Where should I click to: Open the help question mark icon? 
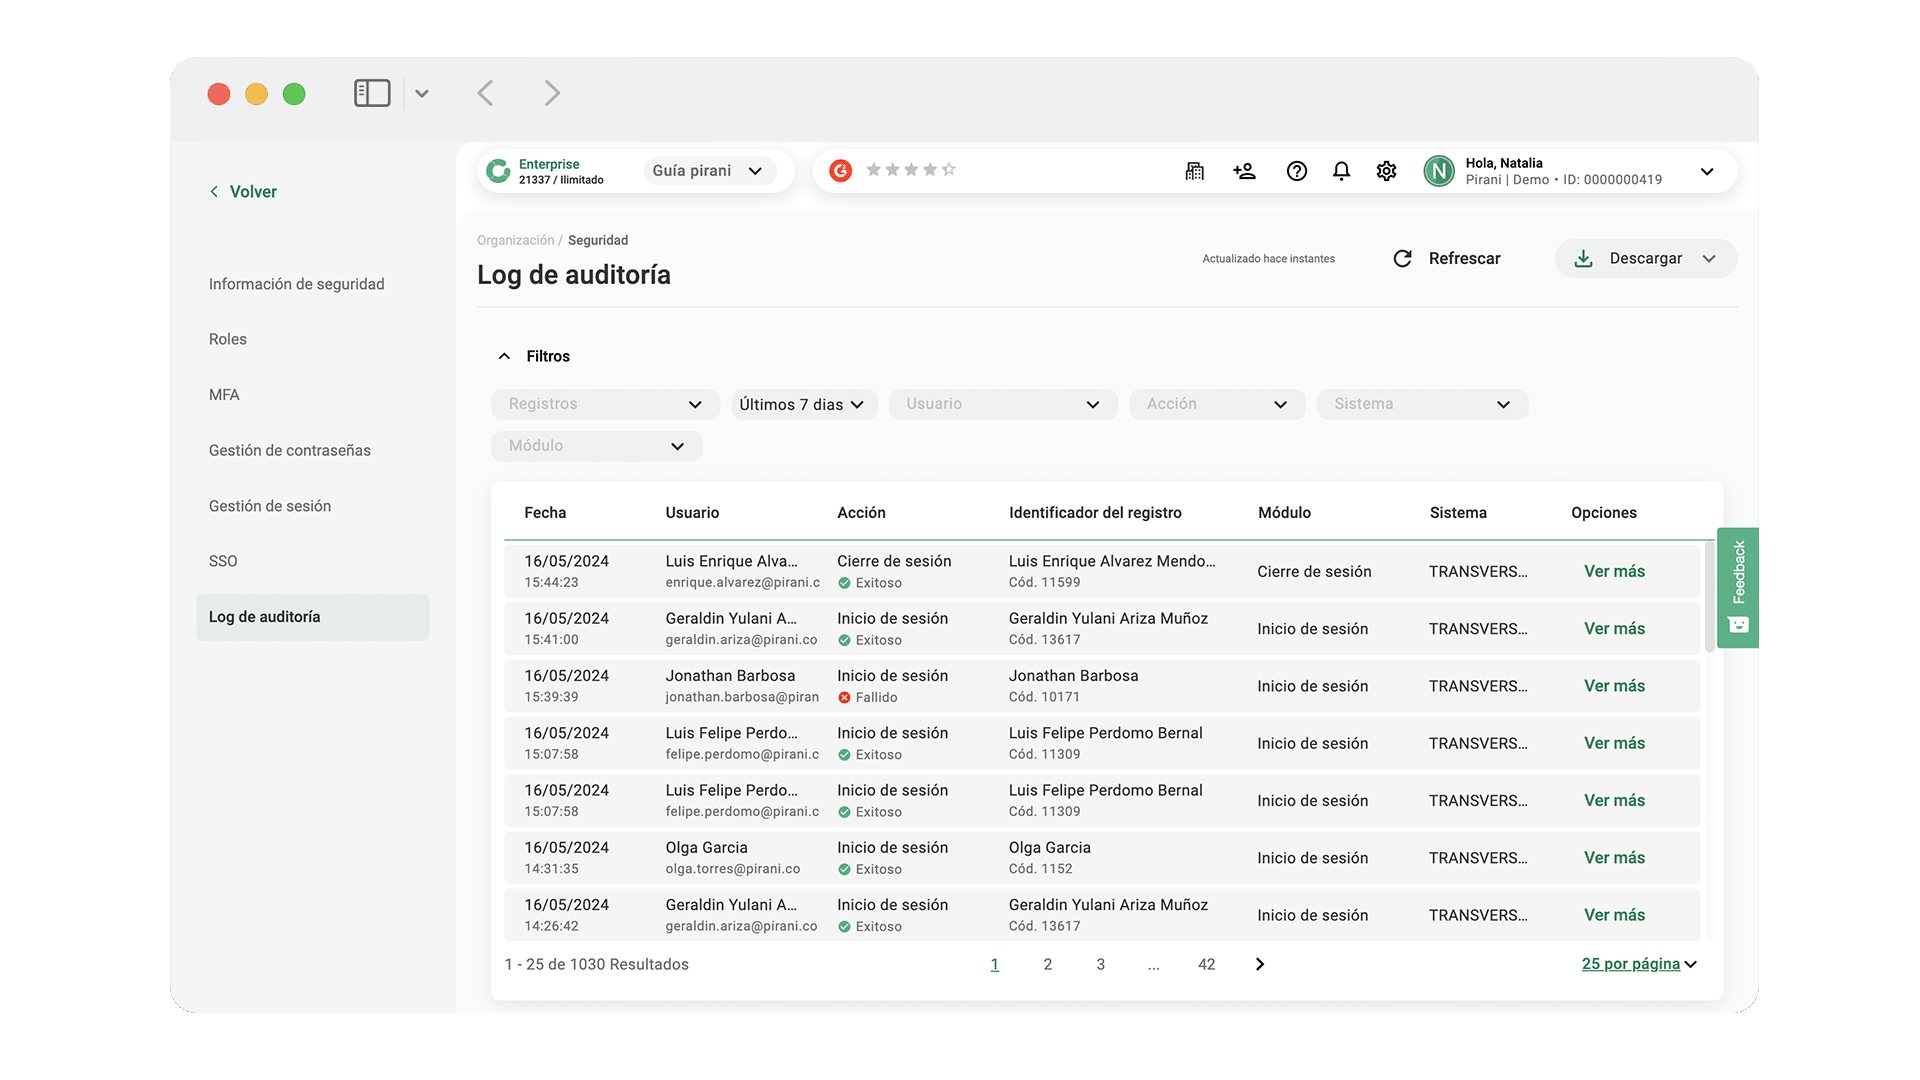[x=1296, y=171]
